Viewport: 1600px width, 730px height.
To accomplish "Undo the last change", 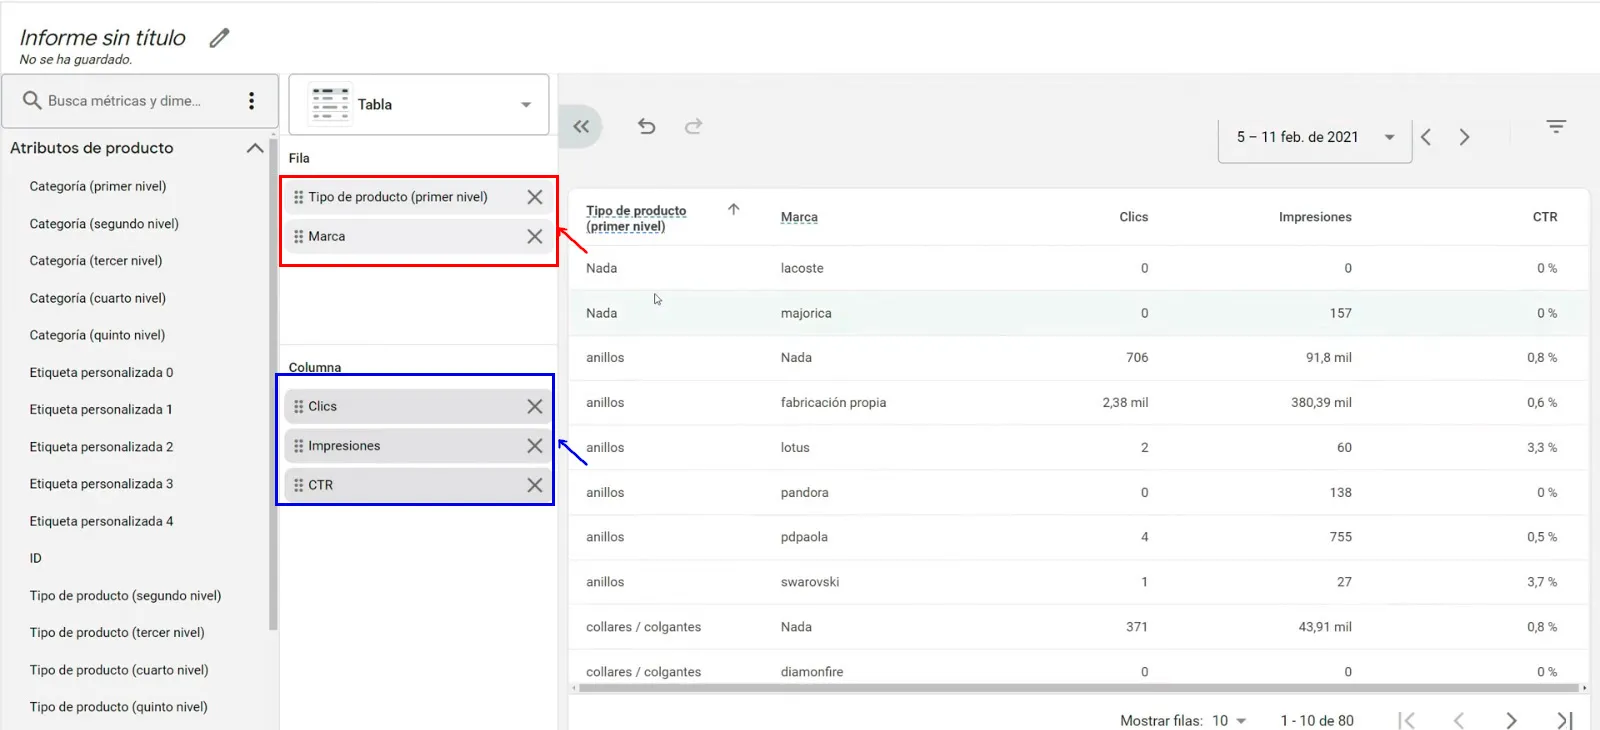I will coord(647,126).
